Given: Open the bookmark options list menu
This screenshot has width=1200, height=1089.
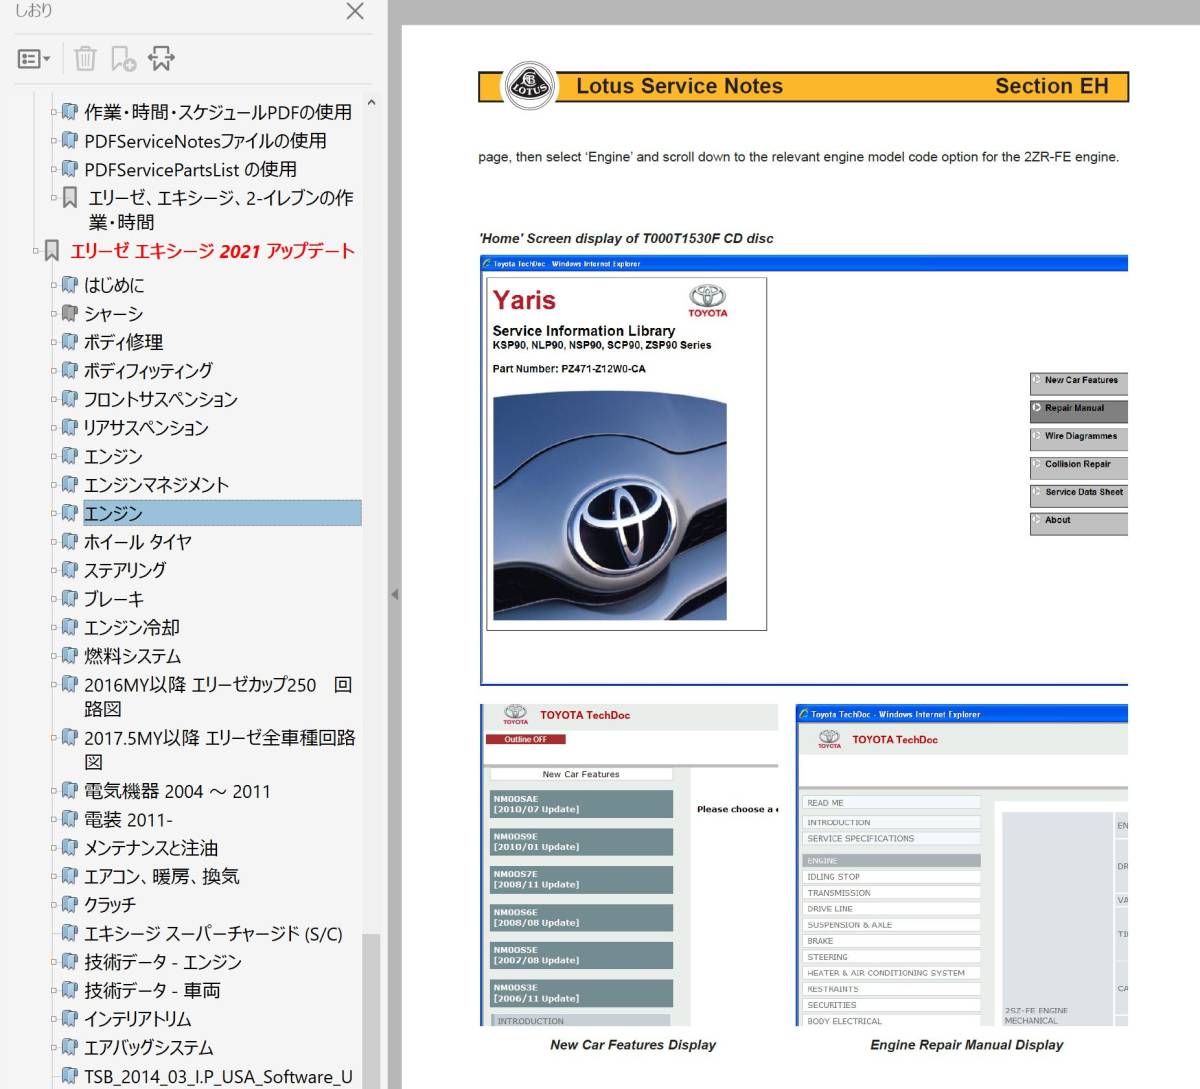Looking at the screenshot, I should click(x=34, y=59).
